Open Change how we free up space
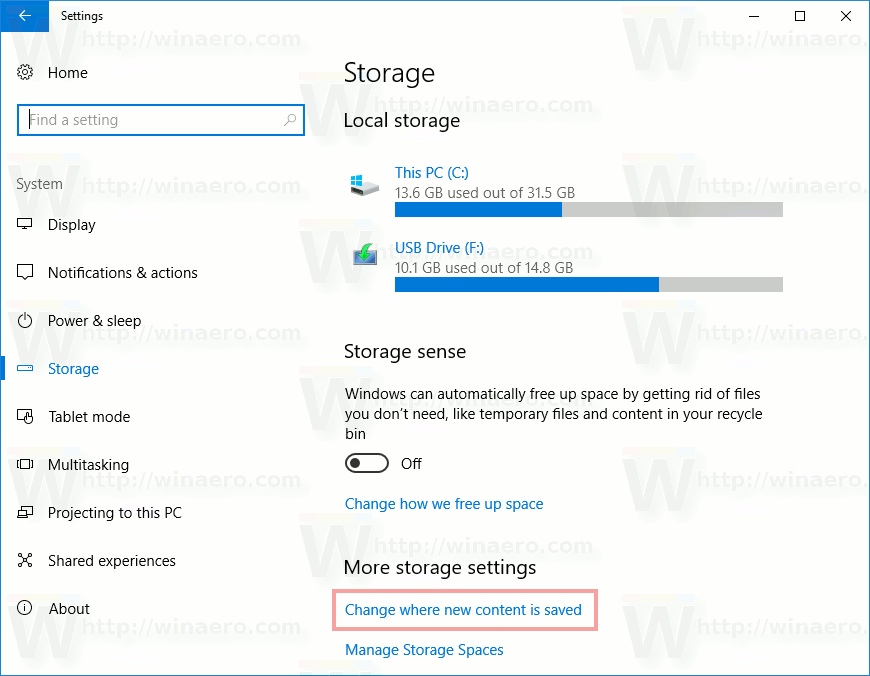The height and width of the screenshot is (676, 870). [444, 504]
